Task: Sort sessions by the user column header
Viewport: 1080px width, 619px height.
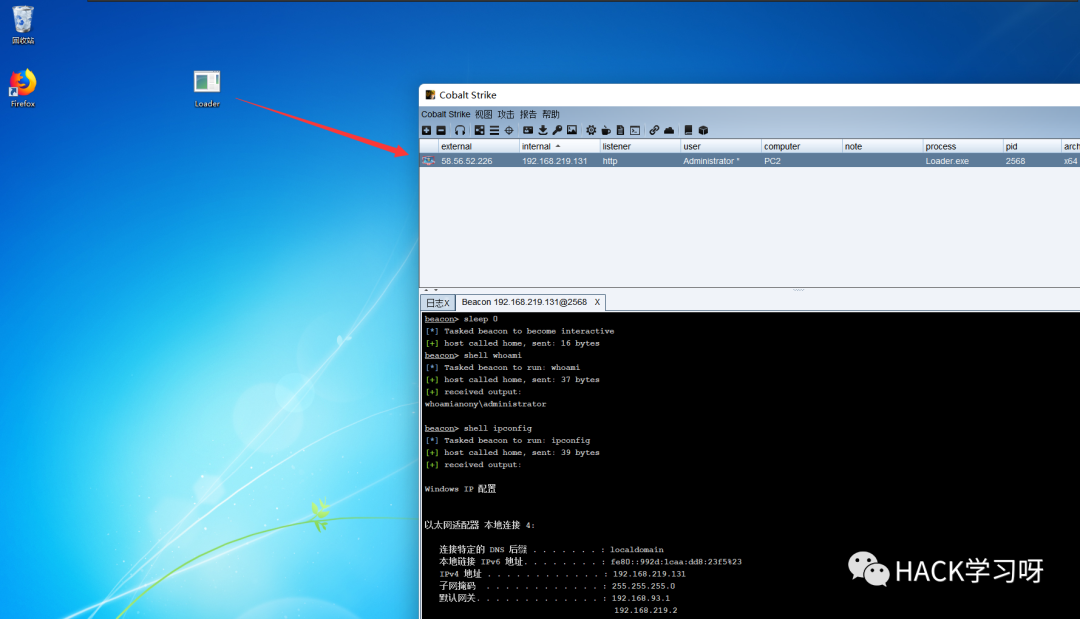Action: coord(720,146)
